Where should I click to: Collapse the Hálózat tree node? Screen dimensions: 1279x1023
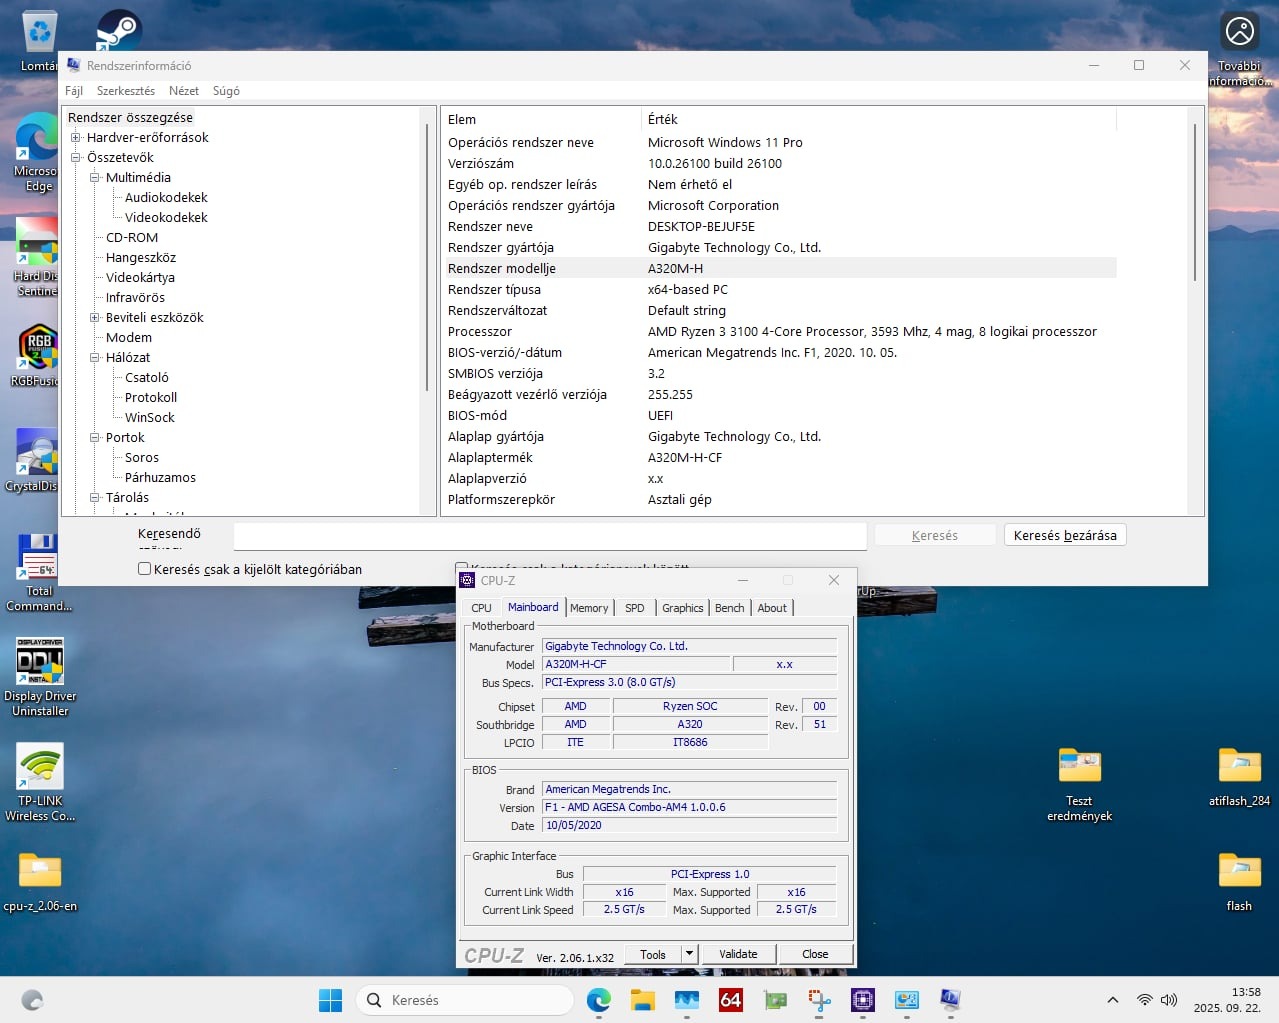pos(94,358)
